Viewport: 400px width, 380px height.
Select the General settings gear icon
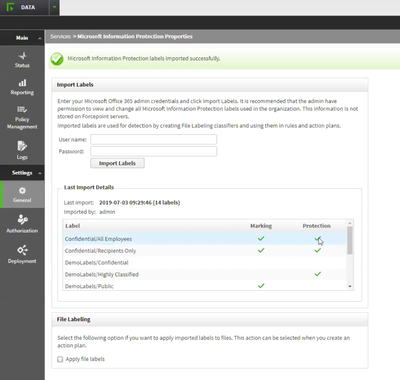22,191
